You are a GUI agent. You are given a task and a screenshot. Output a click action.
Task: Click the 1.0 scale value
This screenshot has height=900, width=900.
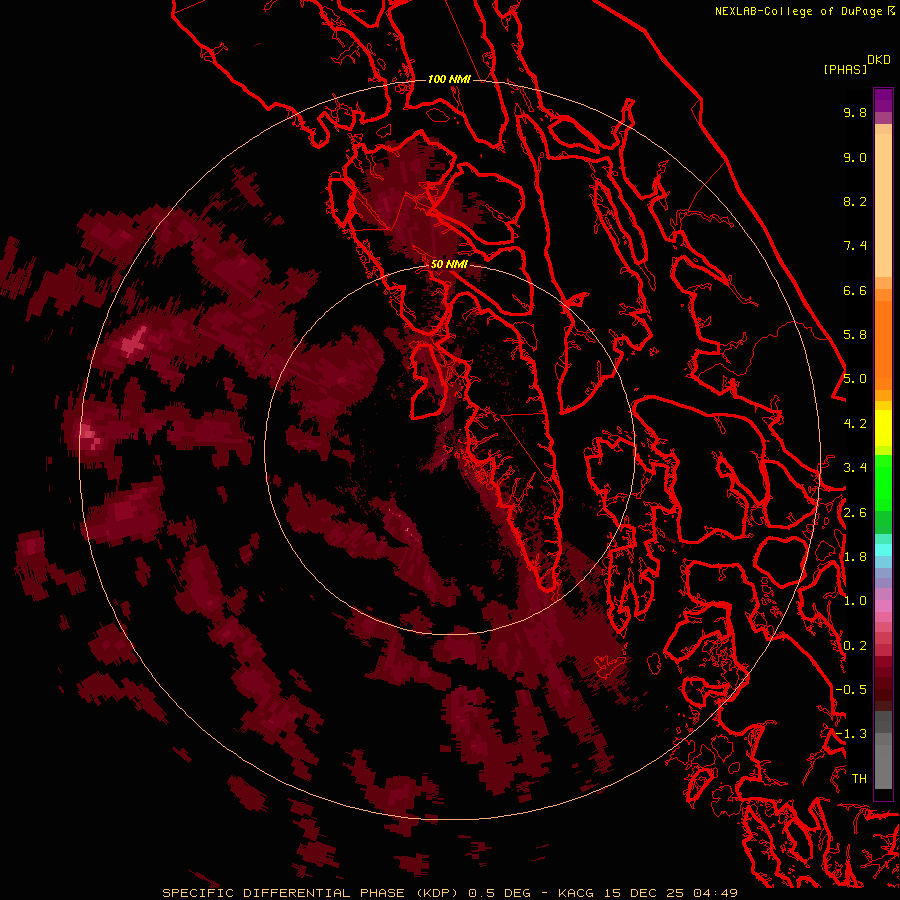(x=855, y=601)
